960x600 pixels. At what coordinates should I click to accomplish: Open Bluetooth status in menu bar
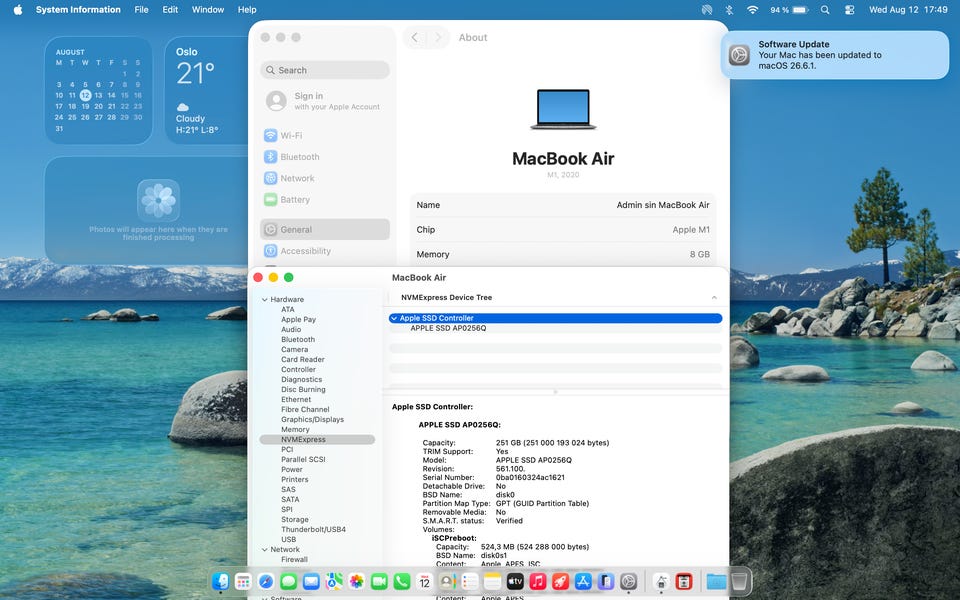(x=729, y=10)
